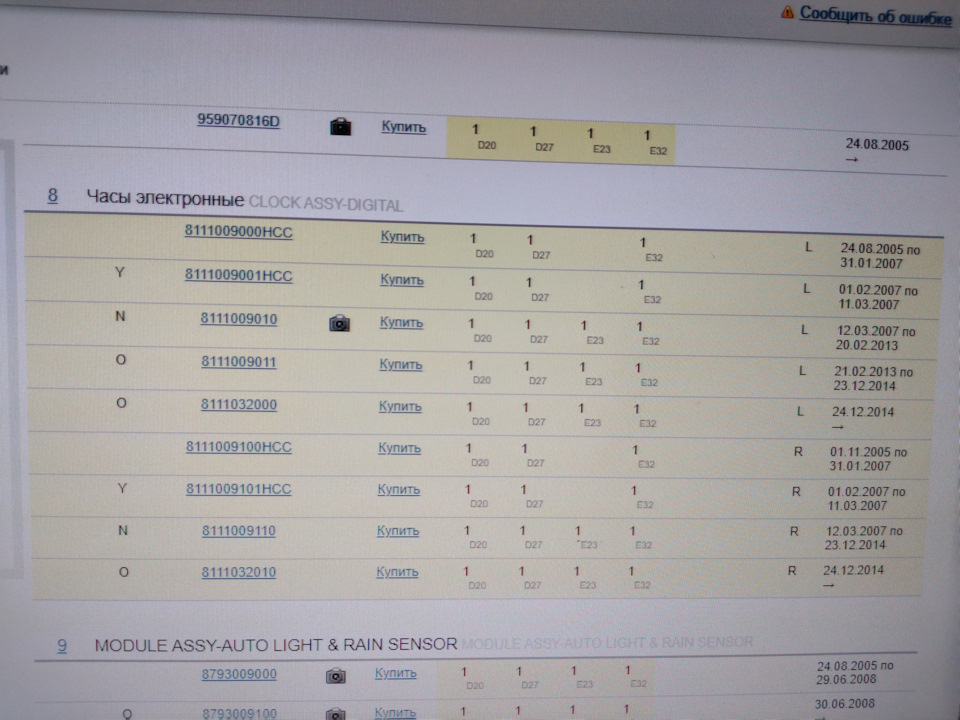This screenshot has width=960, height=720.
Task: Click the date range 12.03.2007 по 20.02.2013
Action: pyautogui.click(x=876, y=338)
